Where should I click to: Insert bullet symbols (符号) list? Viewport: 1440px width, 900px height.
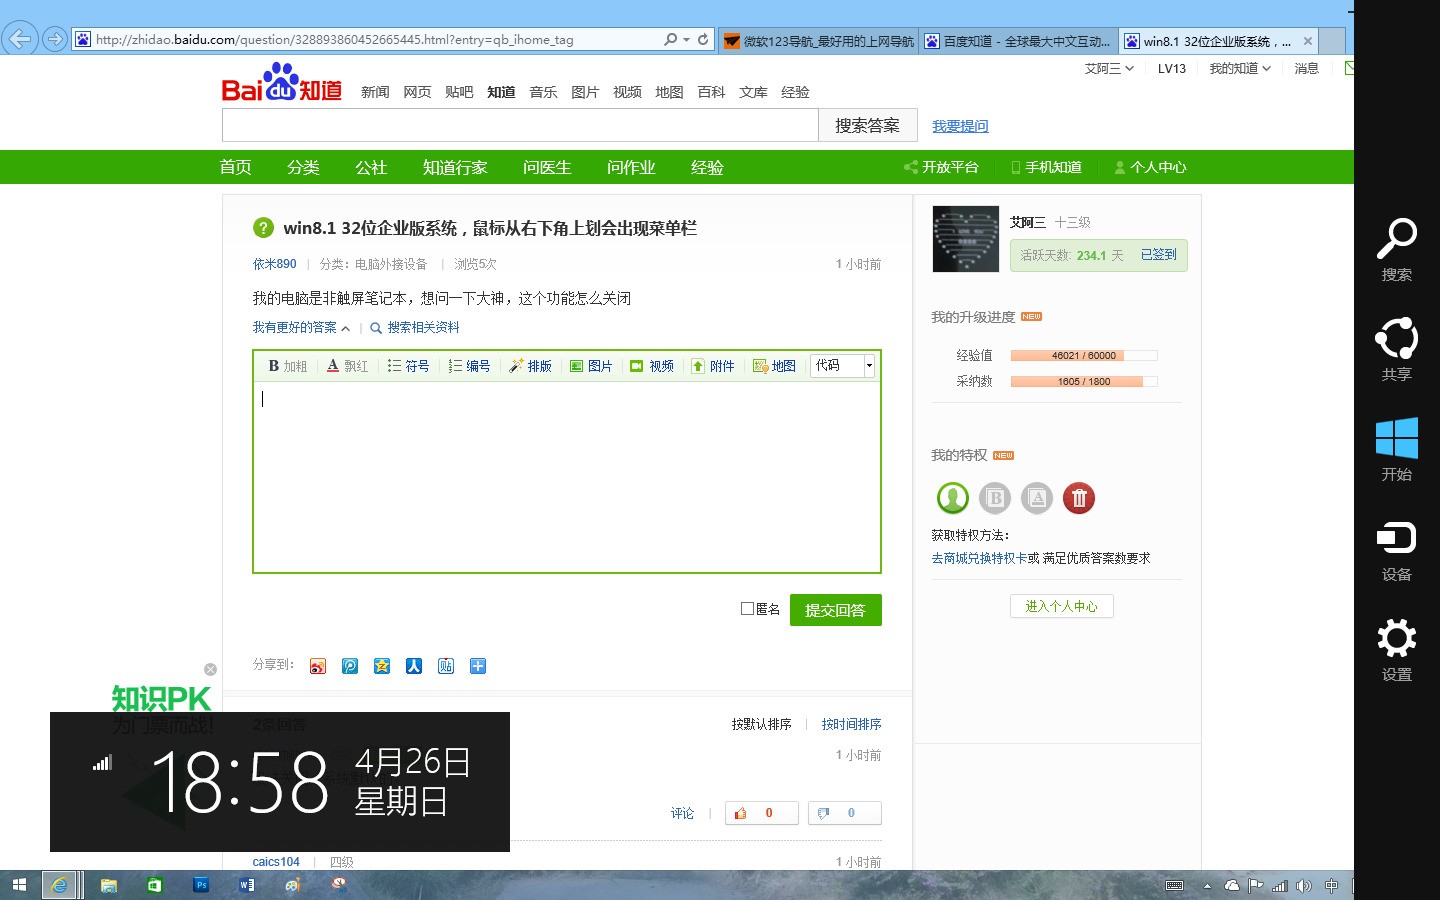click(408, 366)
